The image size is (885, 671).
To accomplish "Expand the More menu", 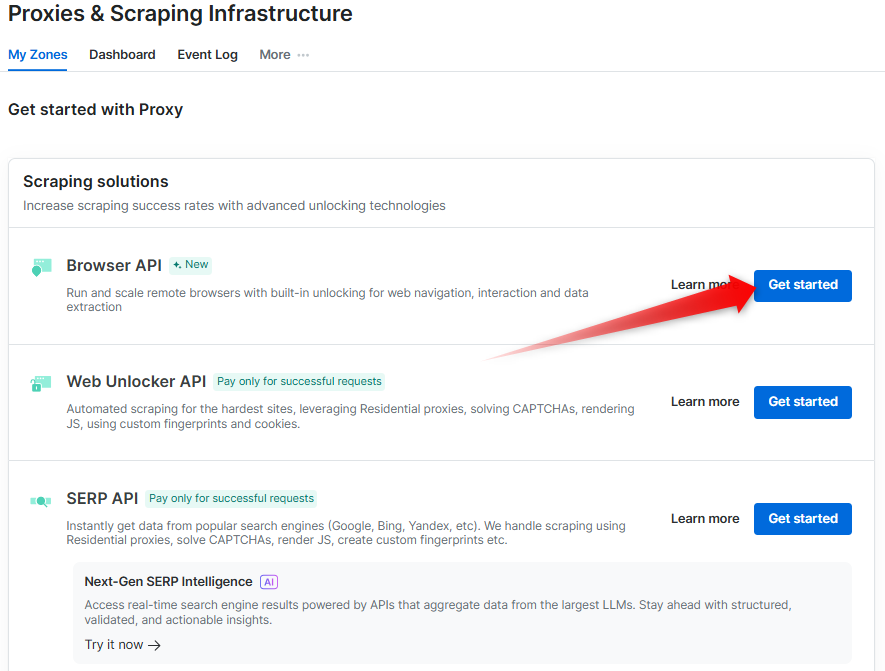I will click(284, 55).
